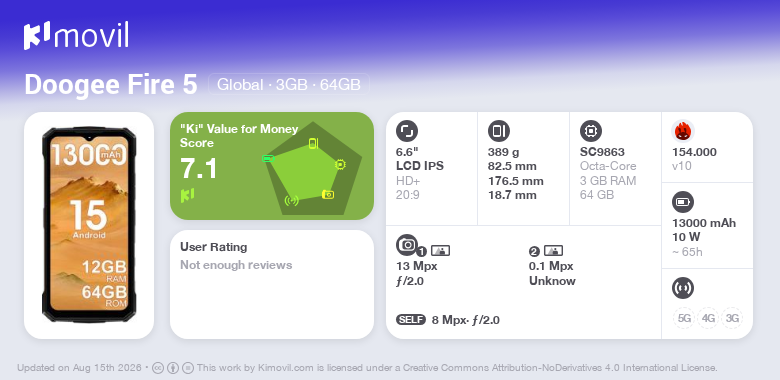Screen dimensions: 780x380
Task: Click the main camera icon
Action: [407, 244]
